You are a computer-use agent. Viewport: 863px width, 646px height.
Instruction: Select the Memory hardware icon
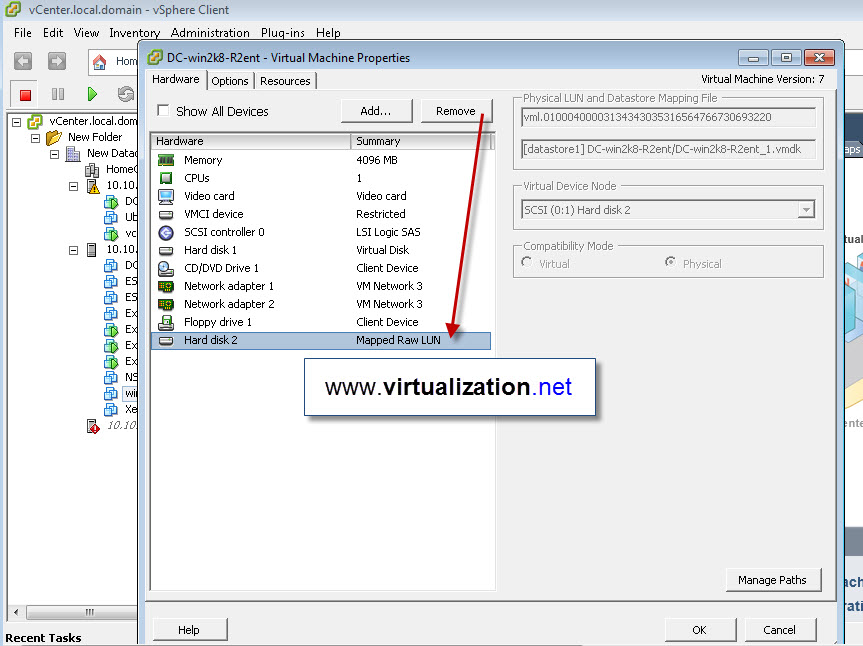pos(166,160)
